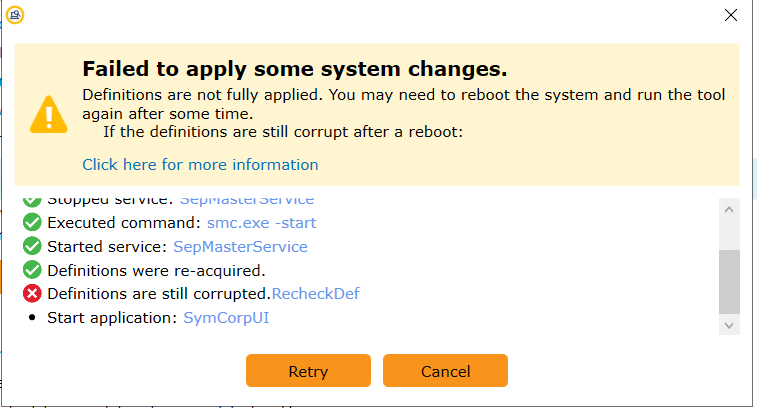Click the smc.exe -start command link
This screenshot has width=757, height=408.
261,222
